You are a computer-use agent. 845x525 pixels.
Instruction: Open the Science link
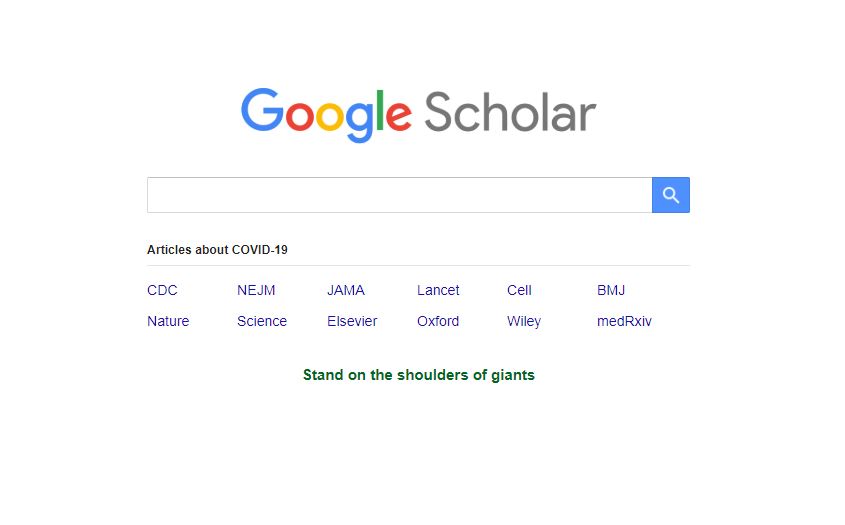[x=262, y=321]
